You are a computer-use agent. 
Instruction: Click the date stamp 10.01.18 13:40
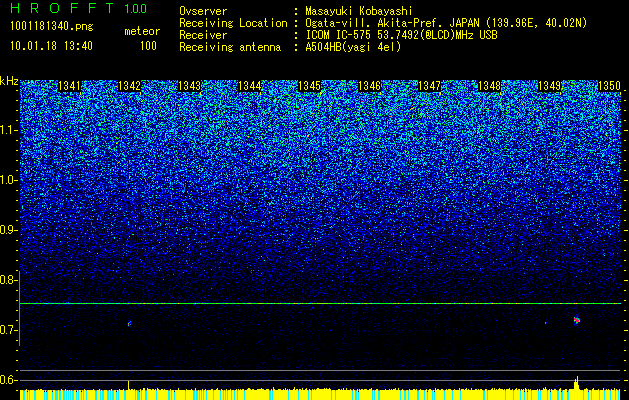point(51,46)
